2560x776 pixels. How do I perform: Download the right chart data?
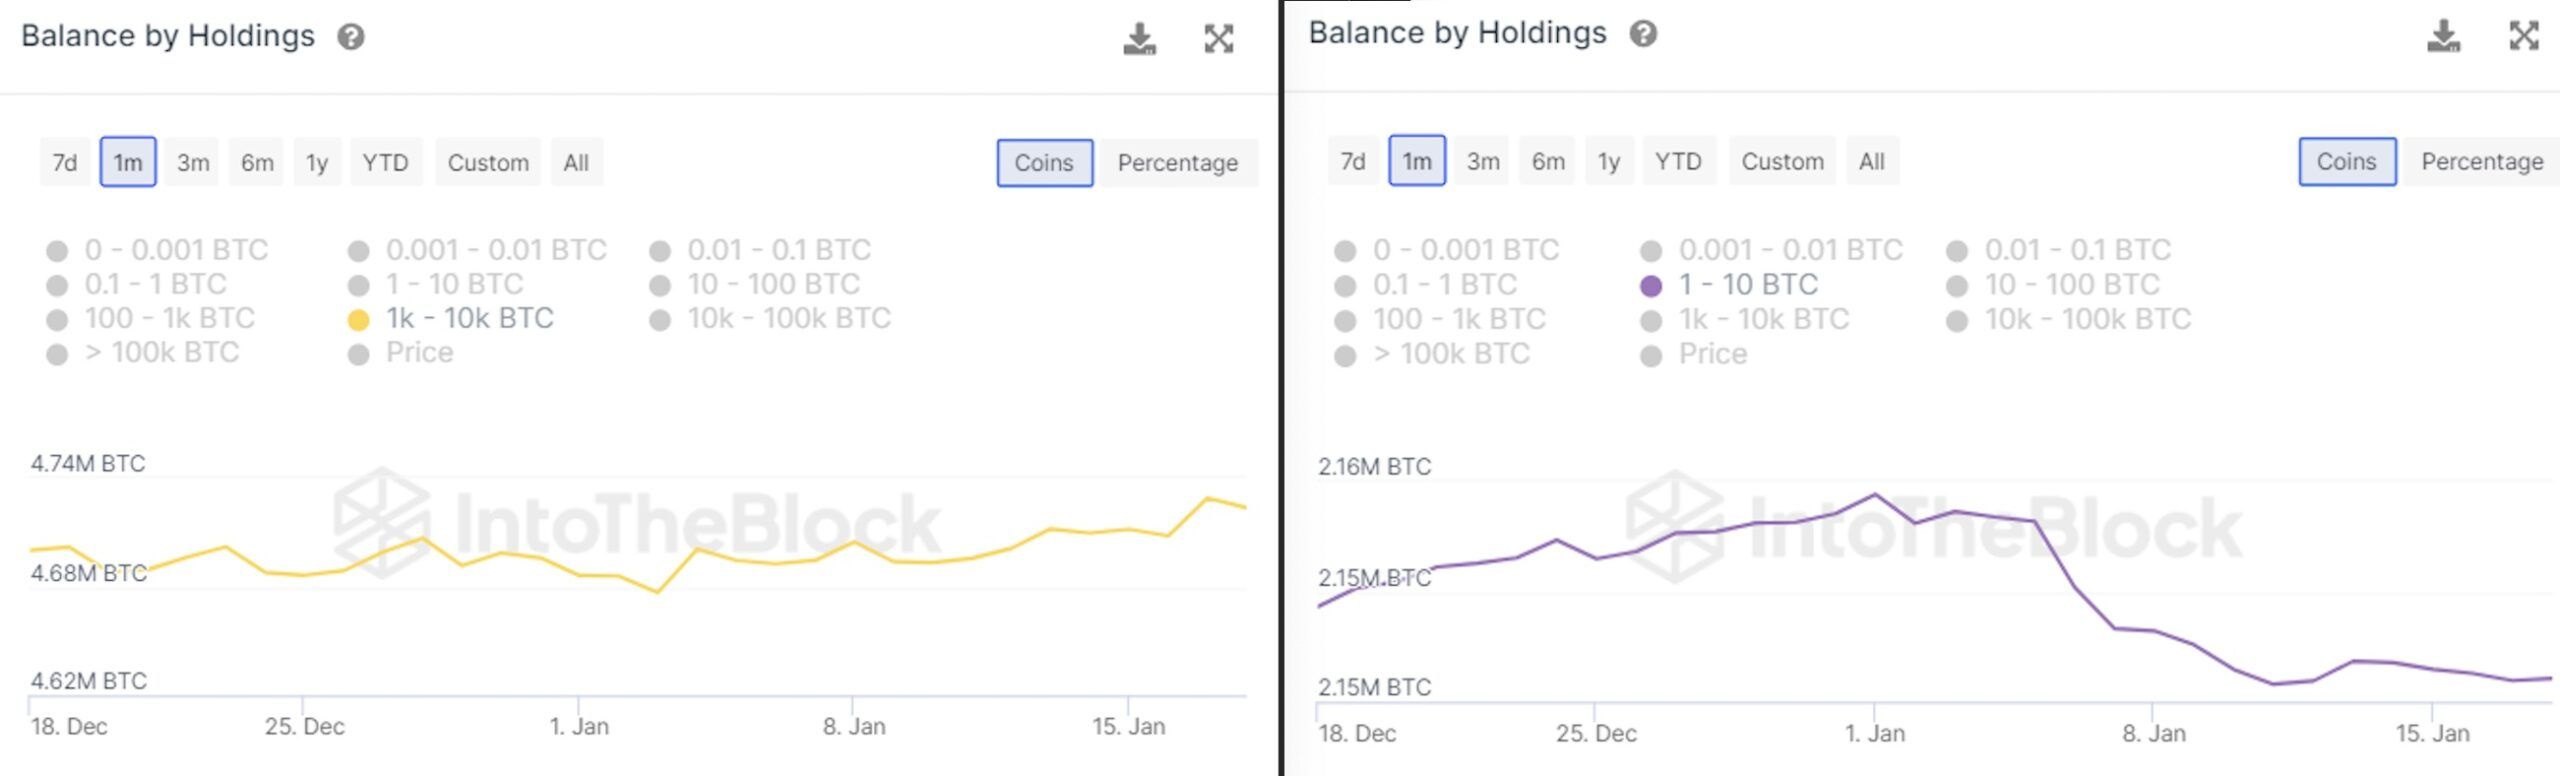[2443, 36]
